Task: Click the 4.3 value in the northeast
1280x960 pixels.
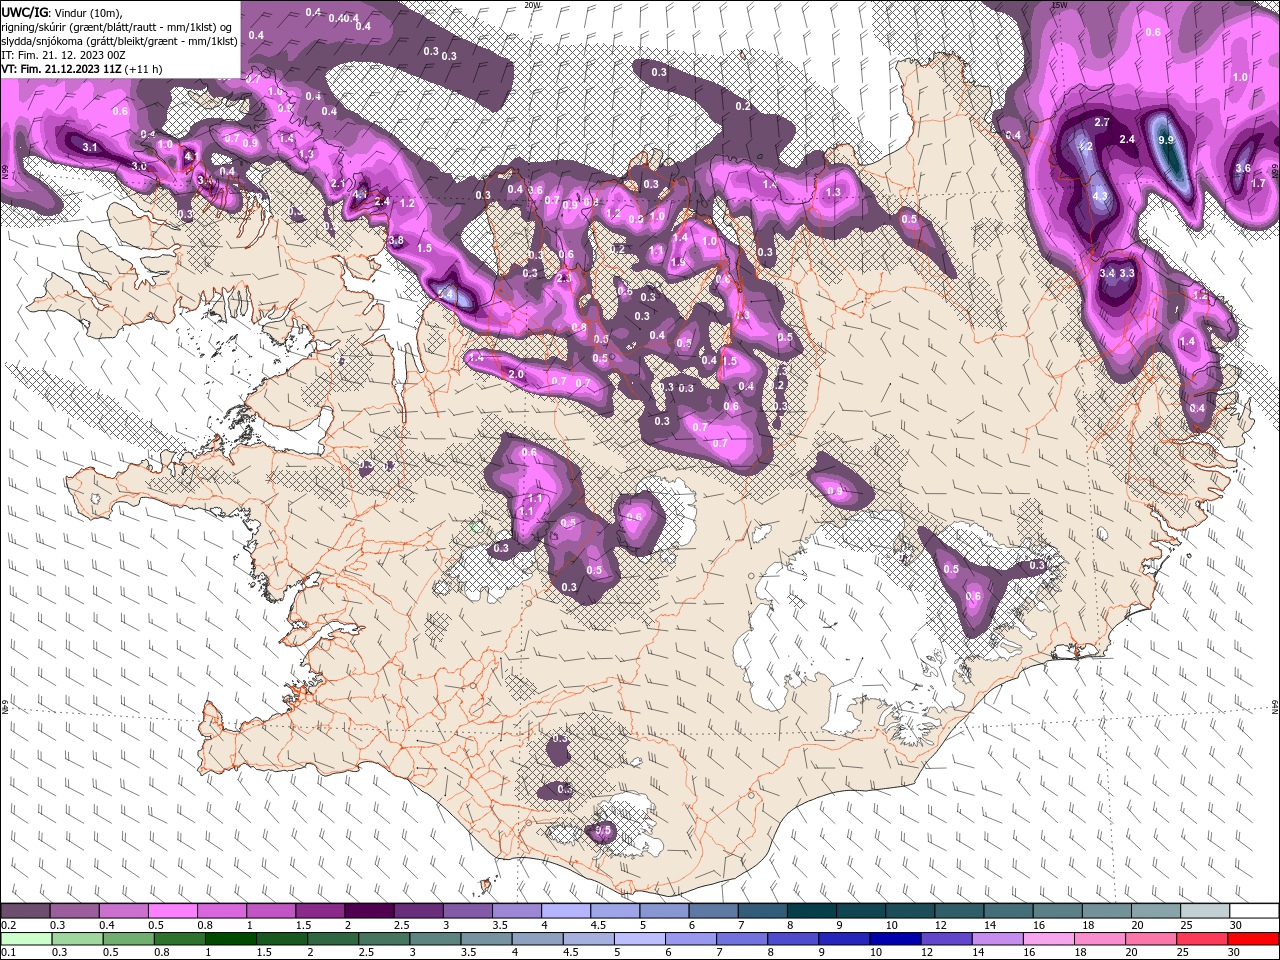Action: (1100, 197)
